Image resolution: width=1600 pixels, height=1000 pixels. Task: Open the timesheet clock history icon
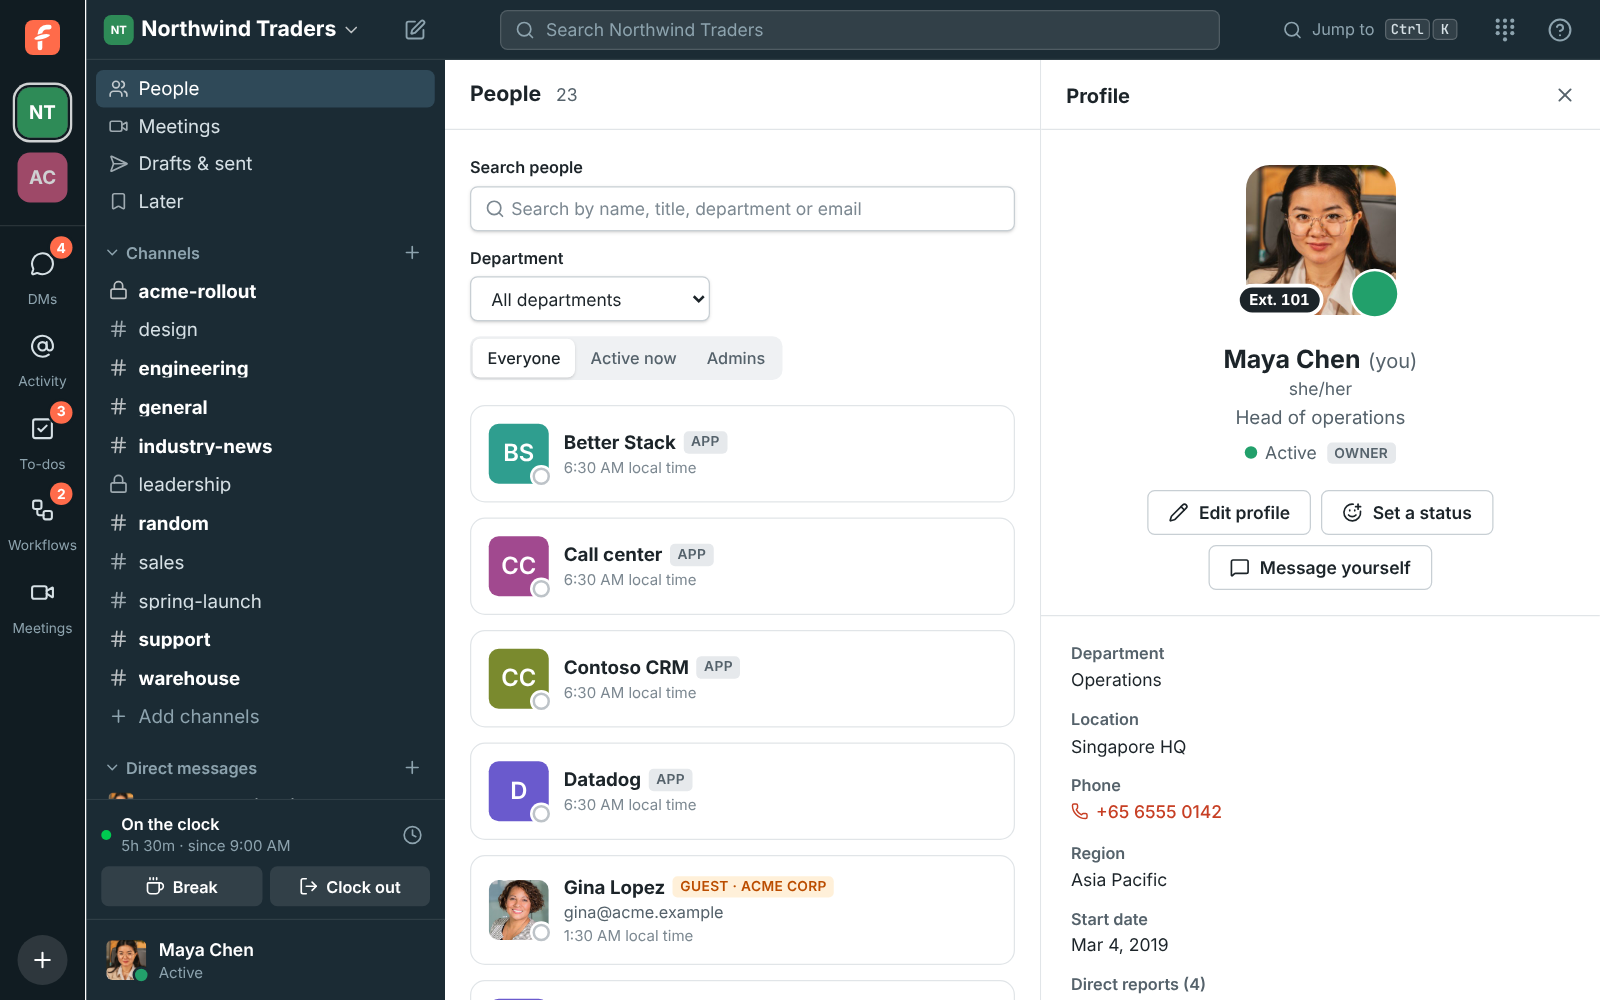(x=412, y=835)
